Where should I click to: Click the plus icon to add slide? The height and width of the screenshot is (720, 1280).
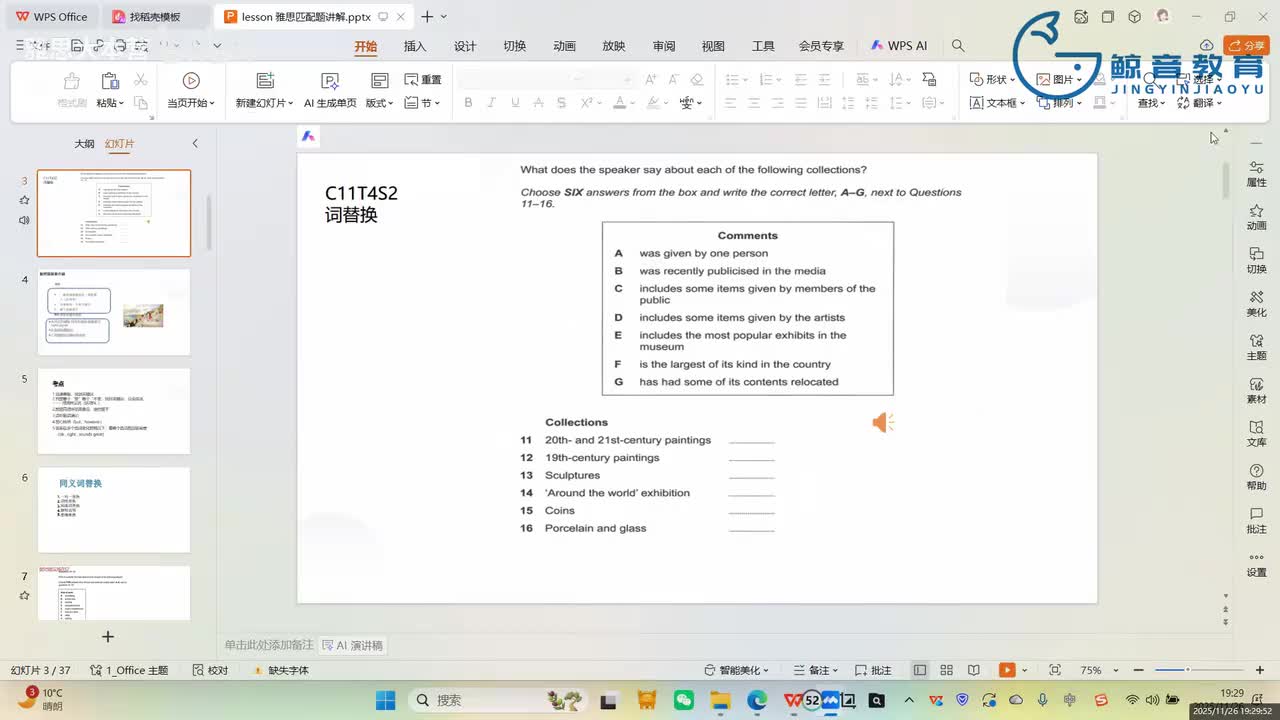108,636
